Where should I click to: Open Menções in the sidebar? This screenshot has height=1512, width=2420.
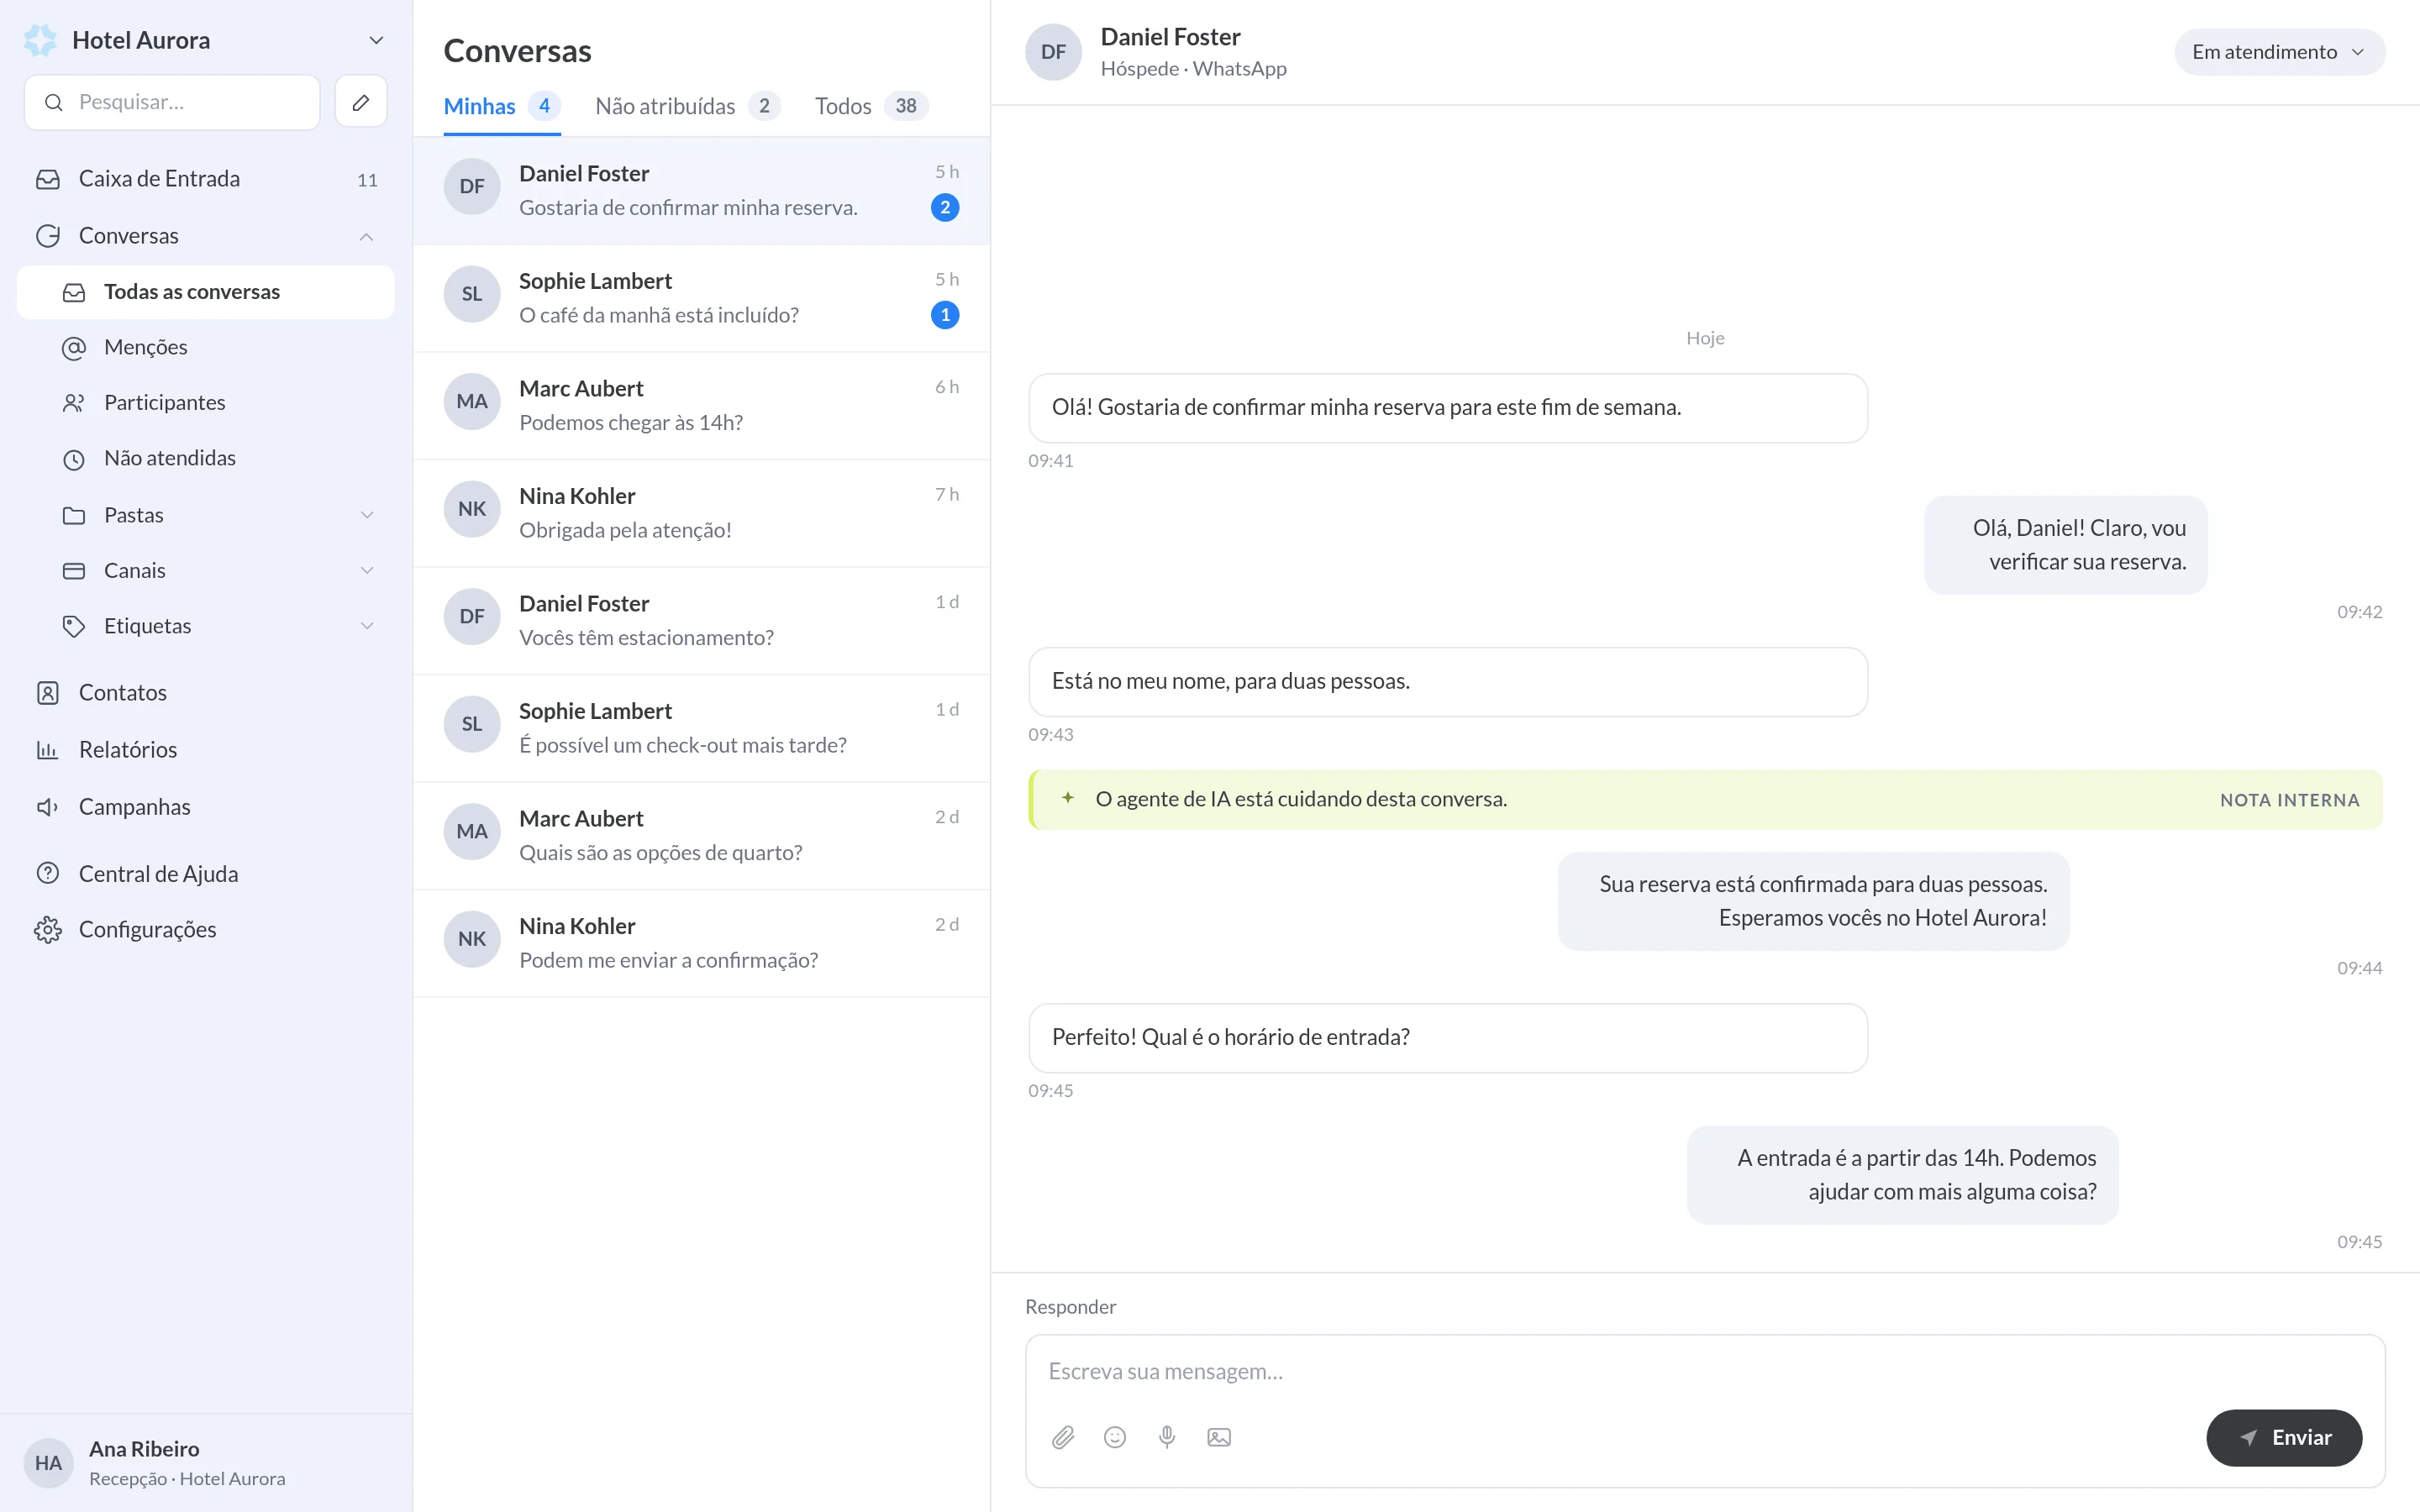coord(206,347)
